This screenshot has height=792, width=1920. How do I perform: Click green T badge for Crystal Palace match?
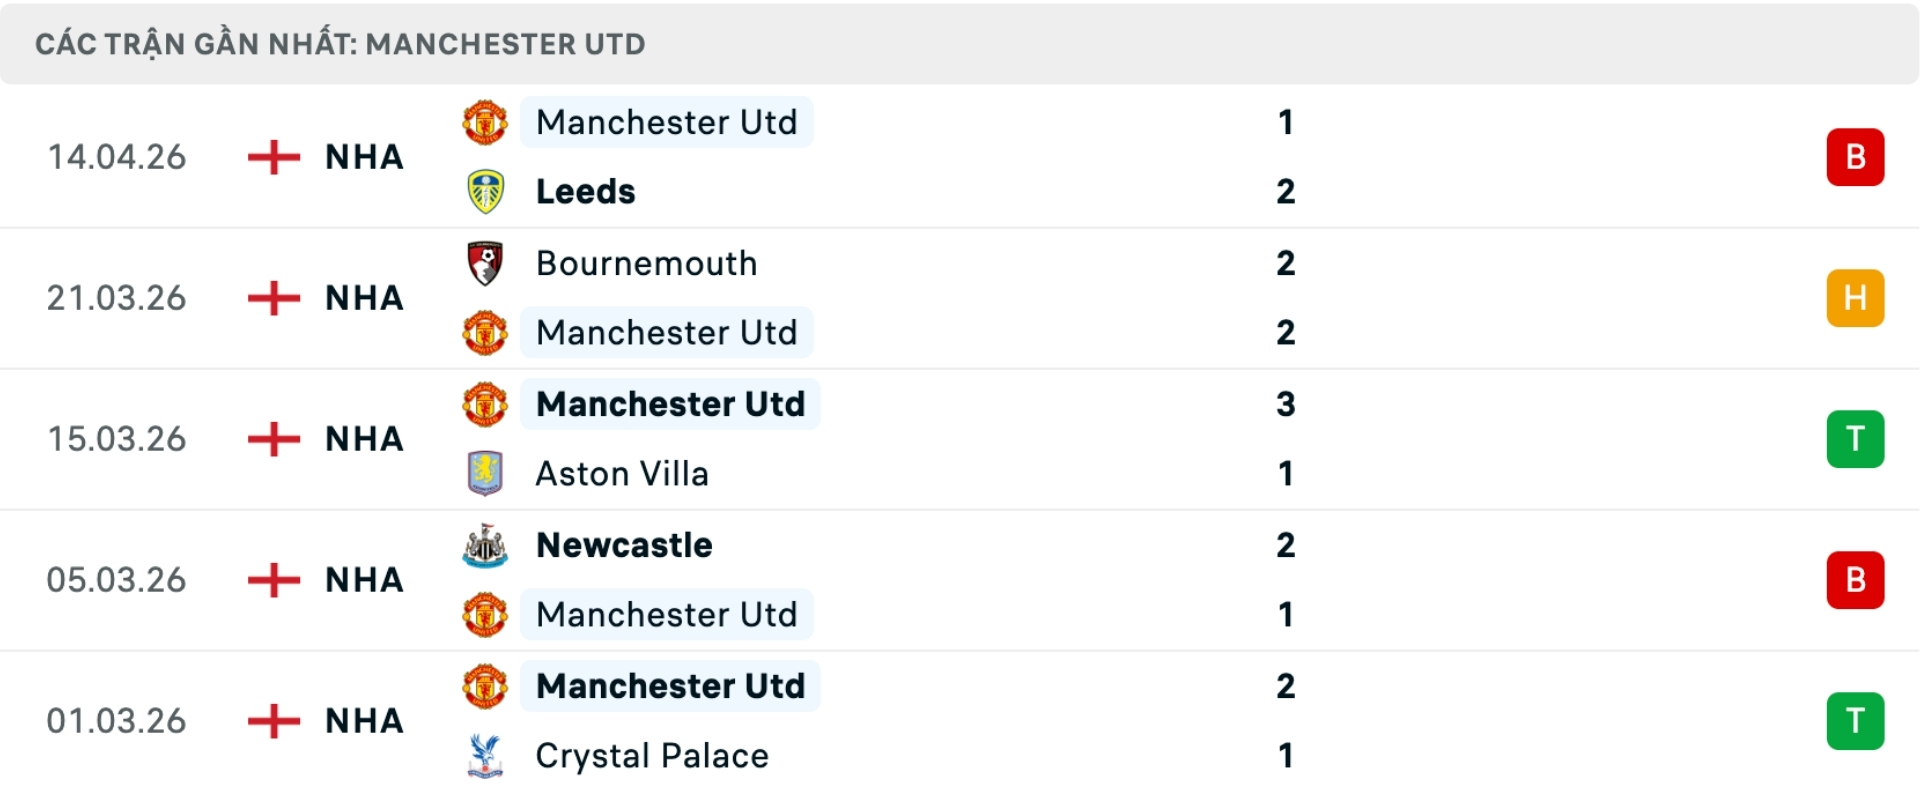click(x=1855, y=721)
